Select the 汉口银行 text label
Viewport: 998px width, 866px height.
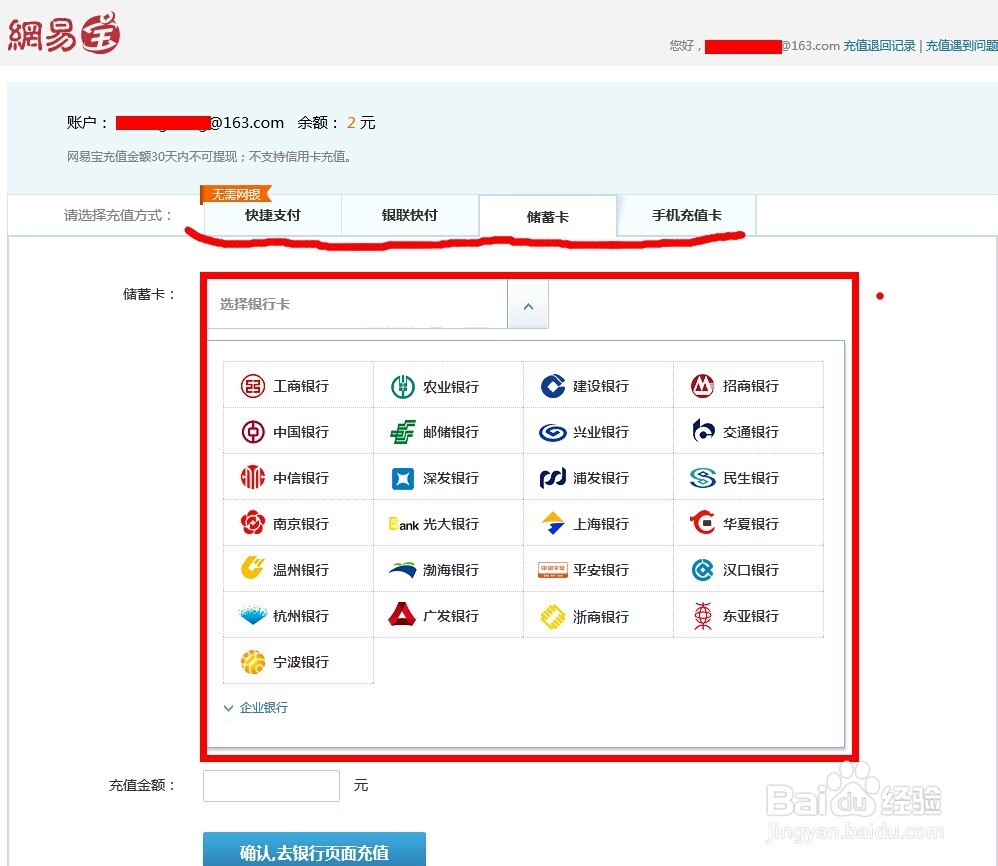[x=751, y=570]
